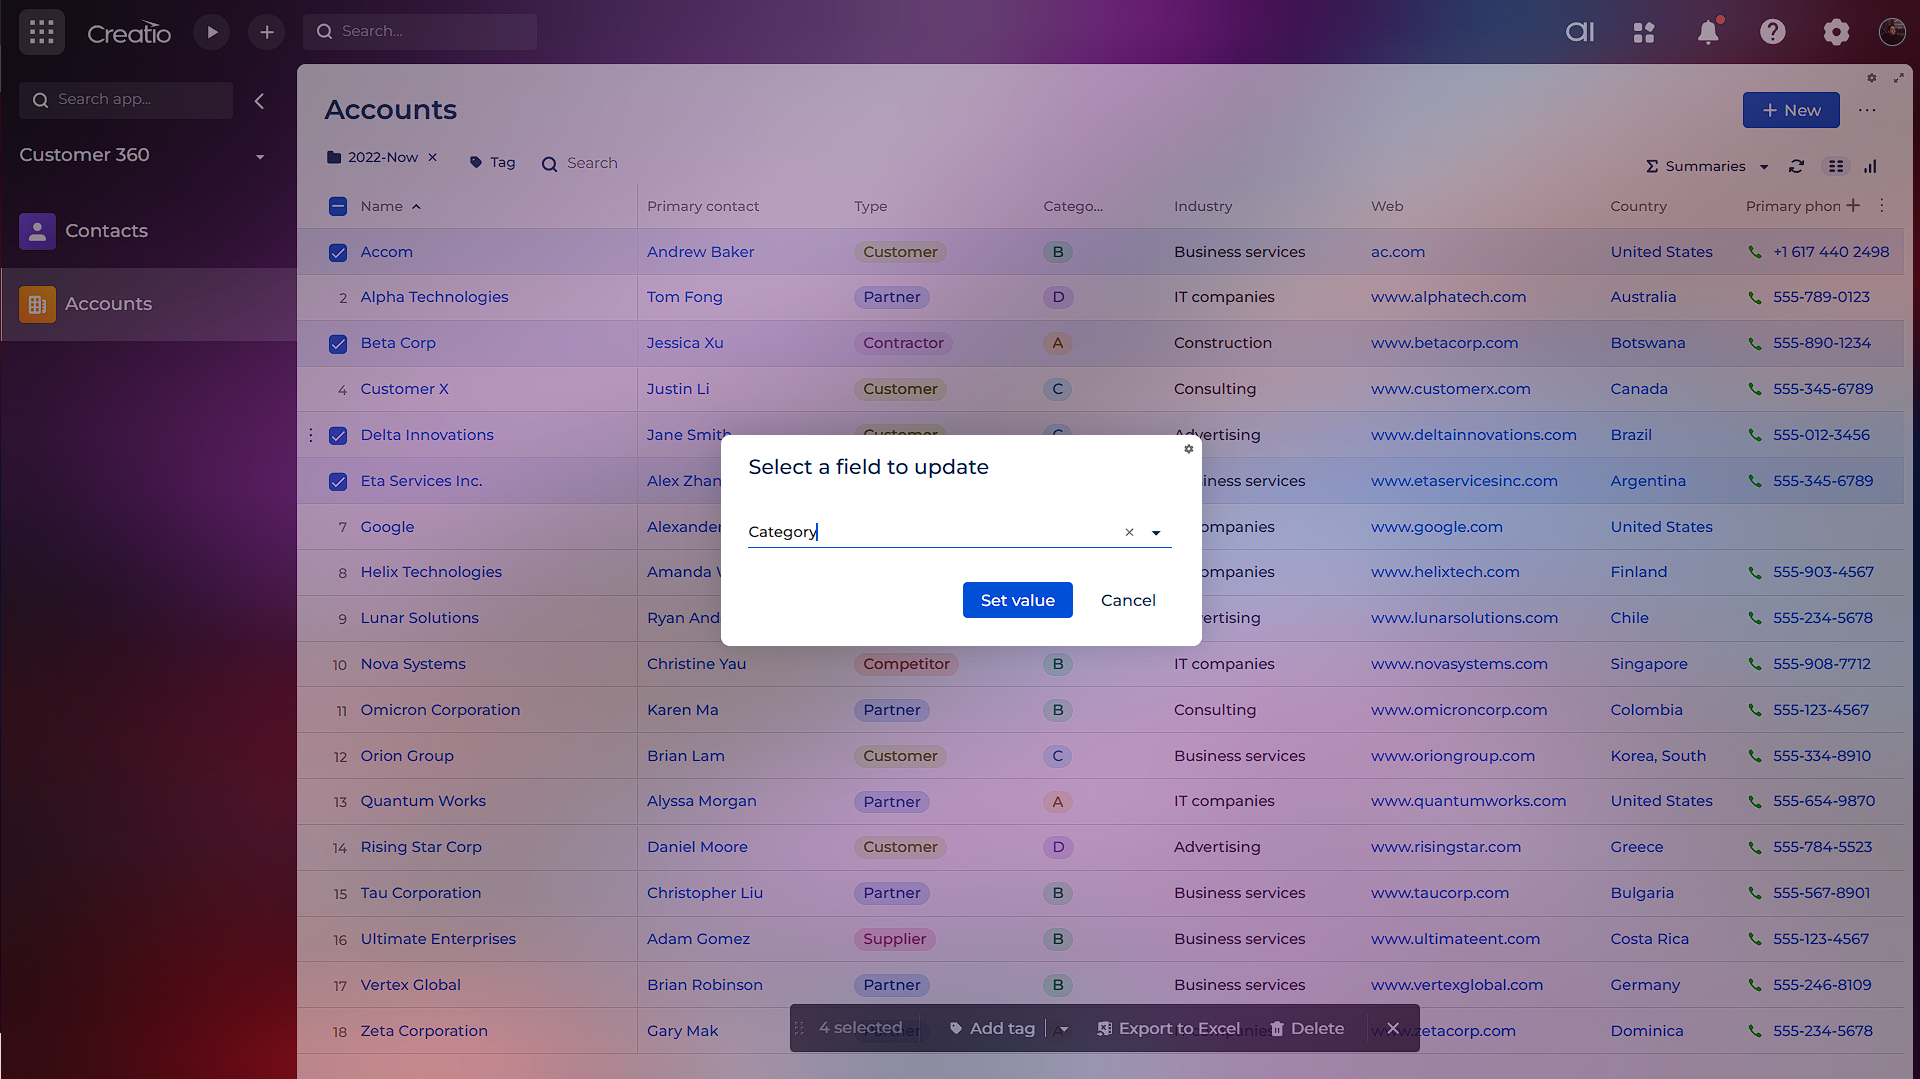This screenshot has height=1079, width=1920.
Task: Cancel the field update dialog
Action: 1128,600
